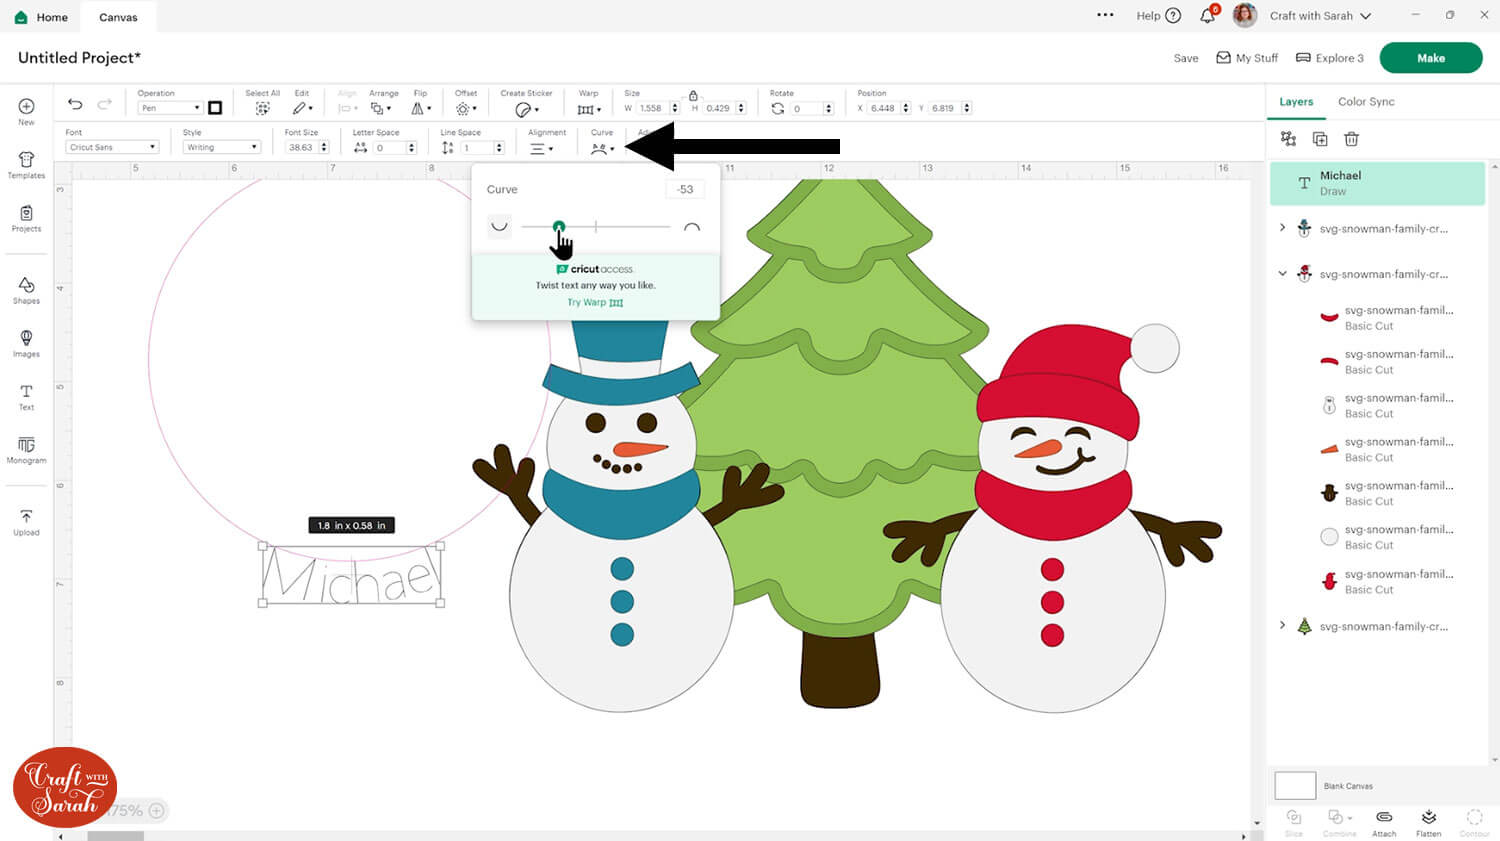The image size is (1500, 841).
Task: Click the Curve value box showing -53
Action: click(685, 189)
